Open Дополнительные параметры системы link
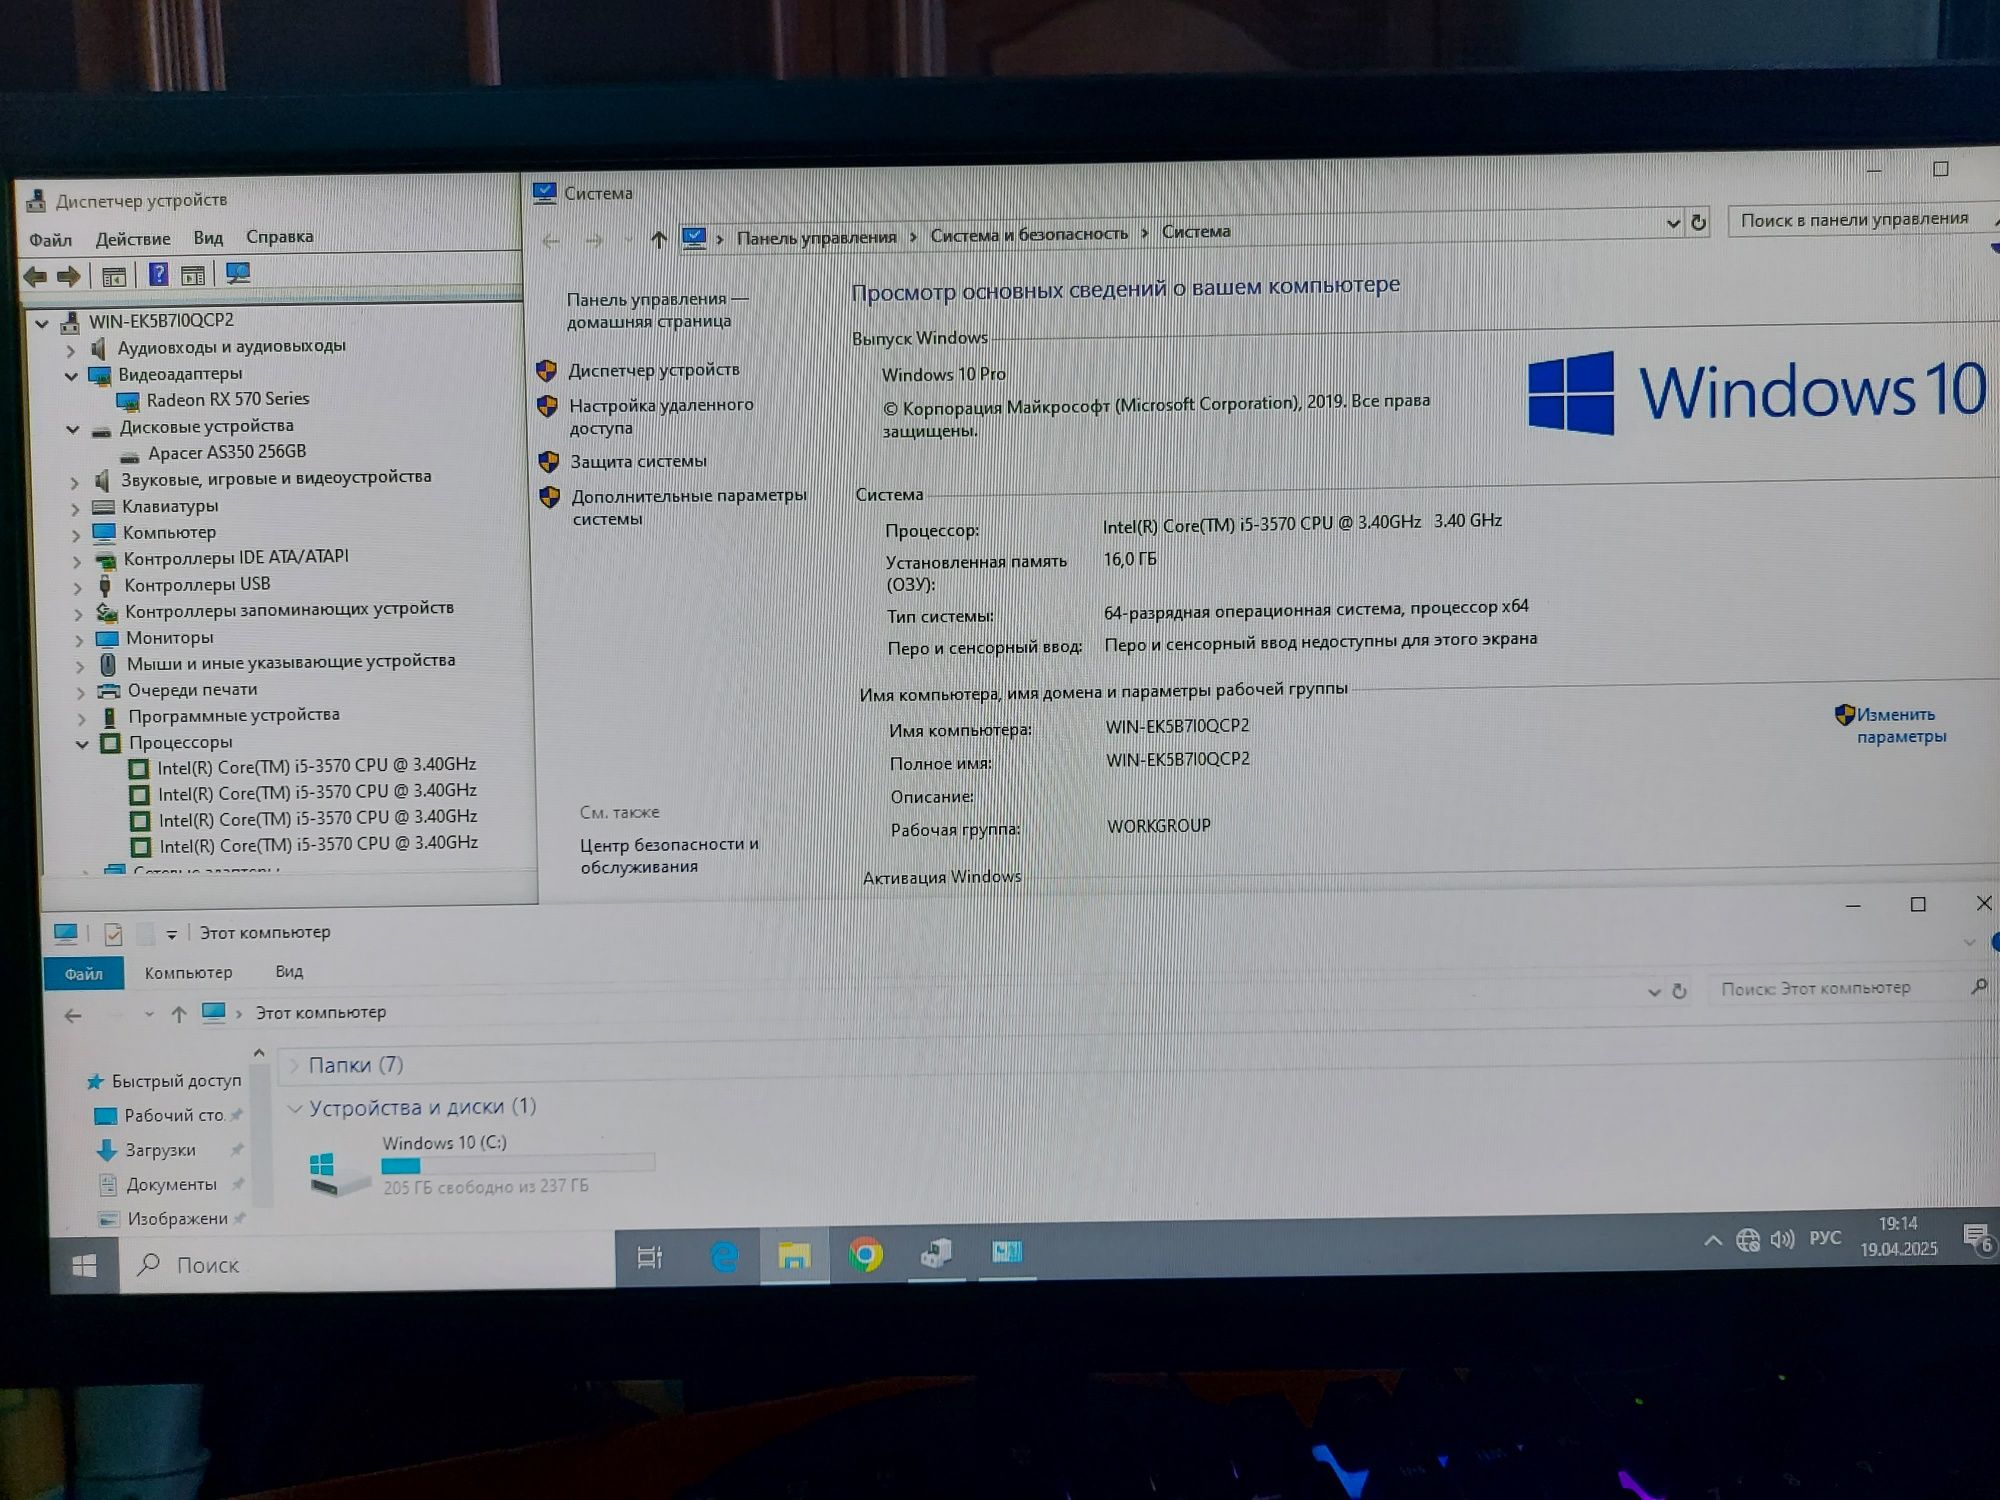This screenshot has width=2000, height=1500. (x=689, y=506)
